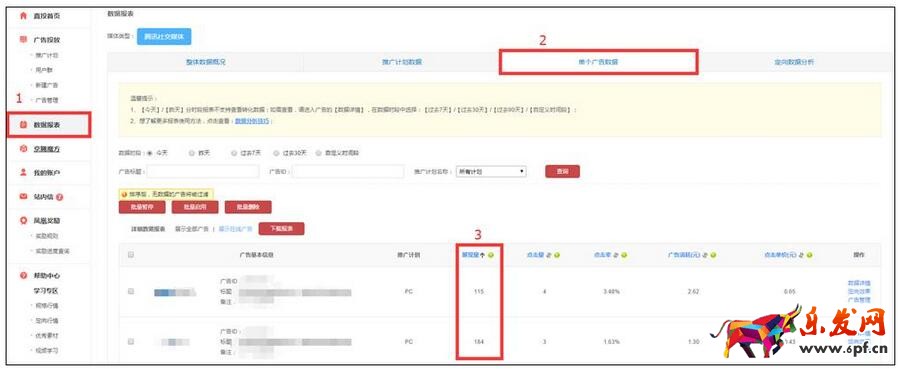Open the home page icon in the sidebar
The width and height of the screenshot is (898, 369).
[23, 16]
